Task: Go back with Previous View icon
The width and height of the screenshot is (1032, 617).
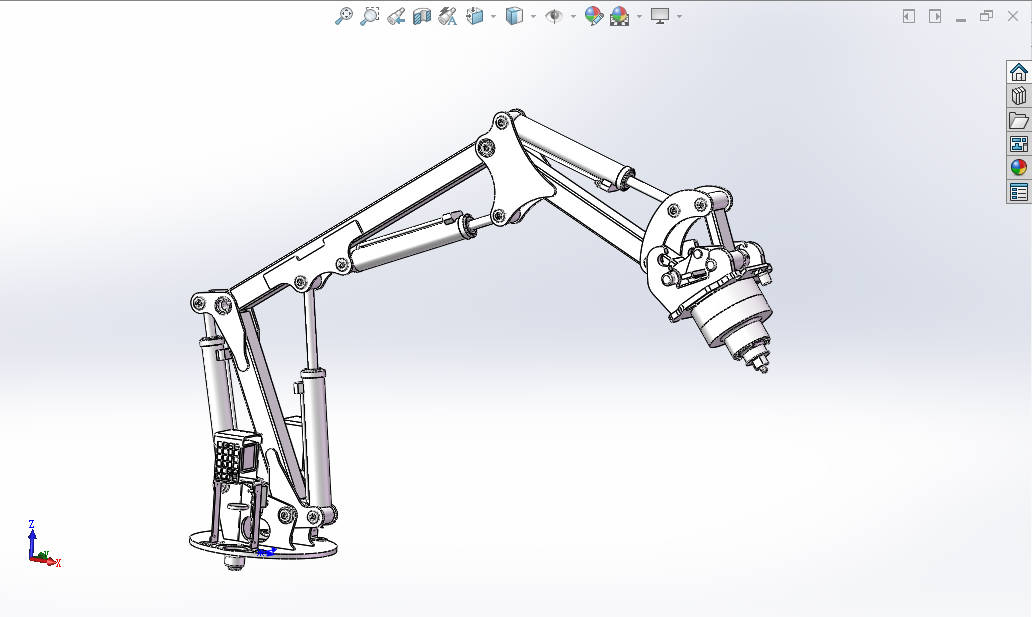Action: [396, 16]
